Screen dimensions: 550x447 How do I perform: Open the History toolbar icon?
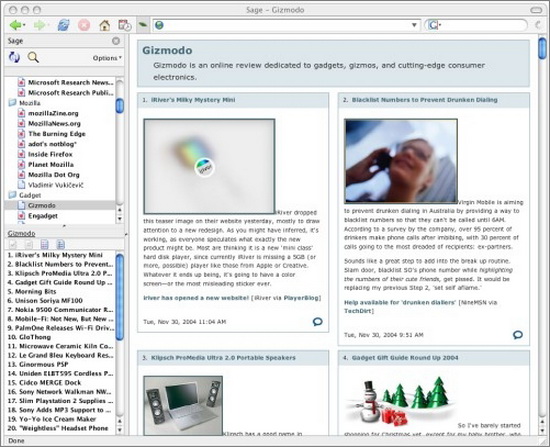[x=125, y=25]
